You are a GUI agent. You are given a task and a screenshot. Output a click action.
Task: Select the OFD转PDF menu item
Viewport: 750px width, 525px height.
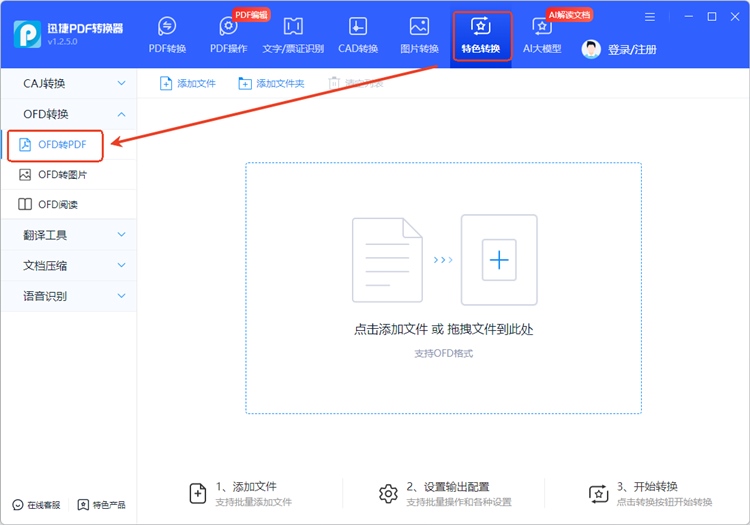69,144
